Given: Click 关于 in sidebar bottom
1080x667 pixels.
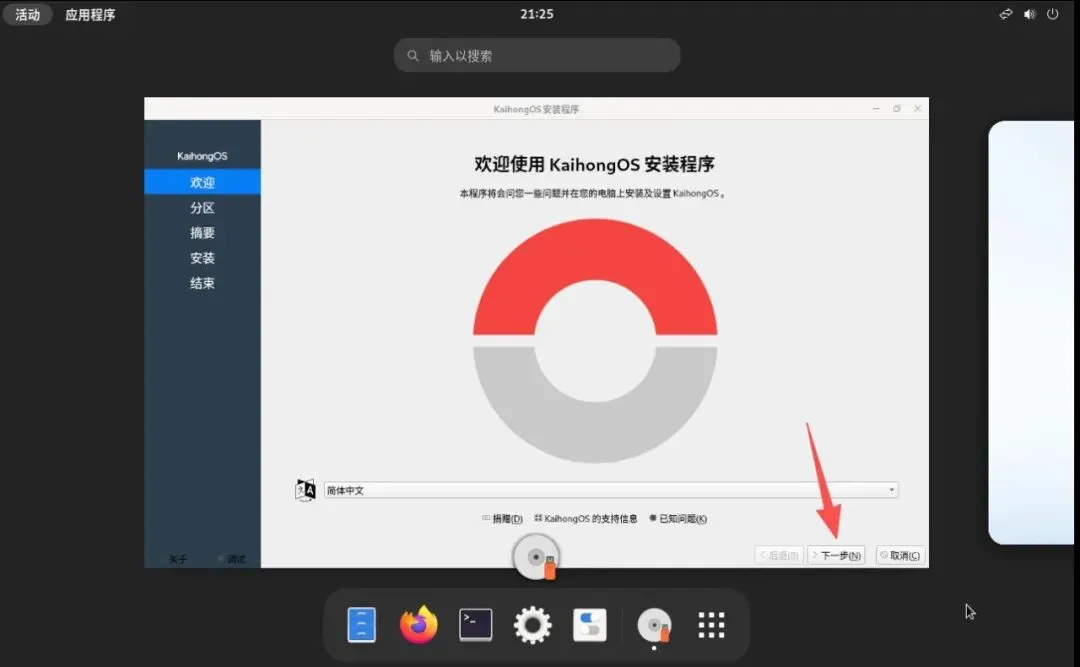Looking at the screenshot, I should [x=178, y=559].
